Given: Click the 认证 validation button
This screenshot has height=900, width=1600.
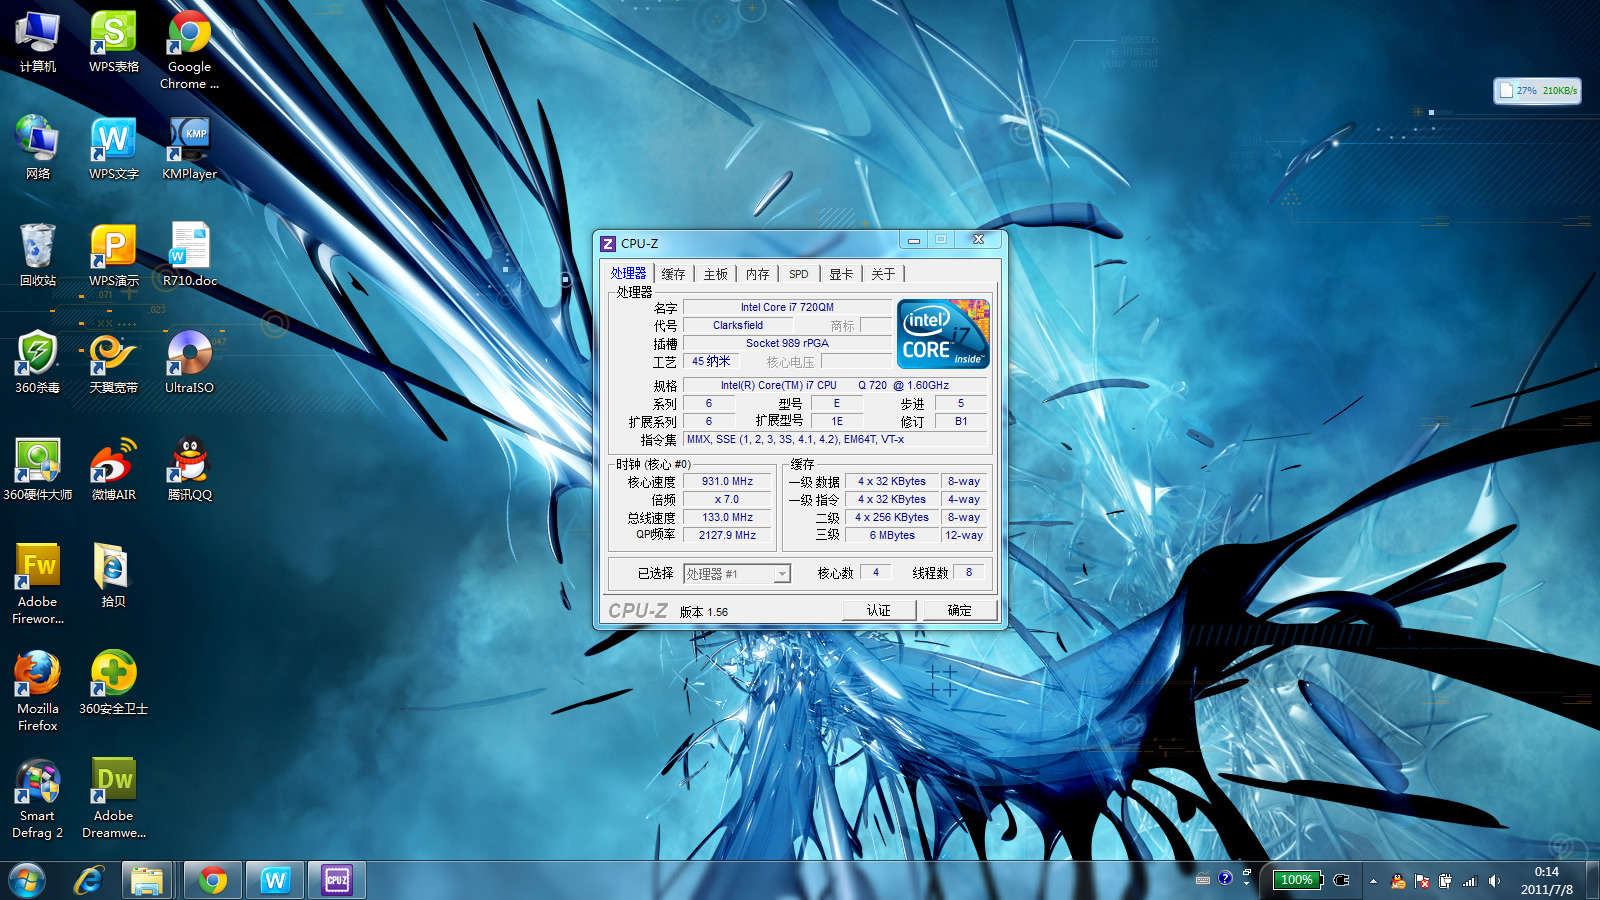Looking at the screenshot, I should point(878,610).
